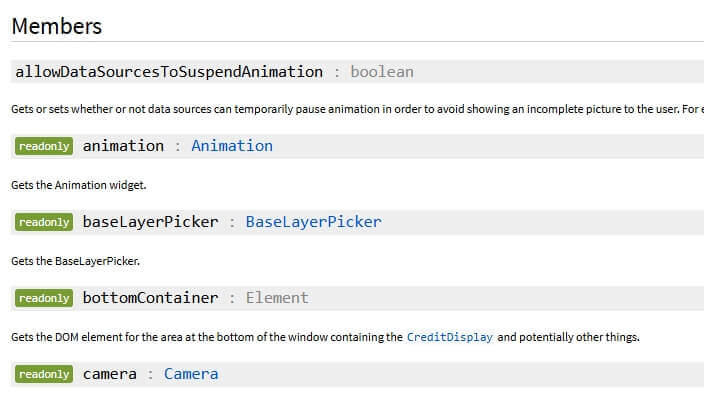Click the Members section heading
Screen dimensions: 704x403
[x=57, y=26]
